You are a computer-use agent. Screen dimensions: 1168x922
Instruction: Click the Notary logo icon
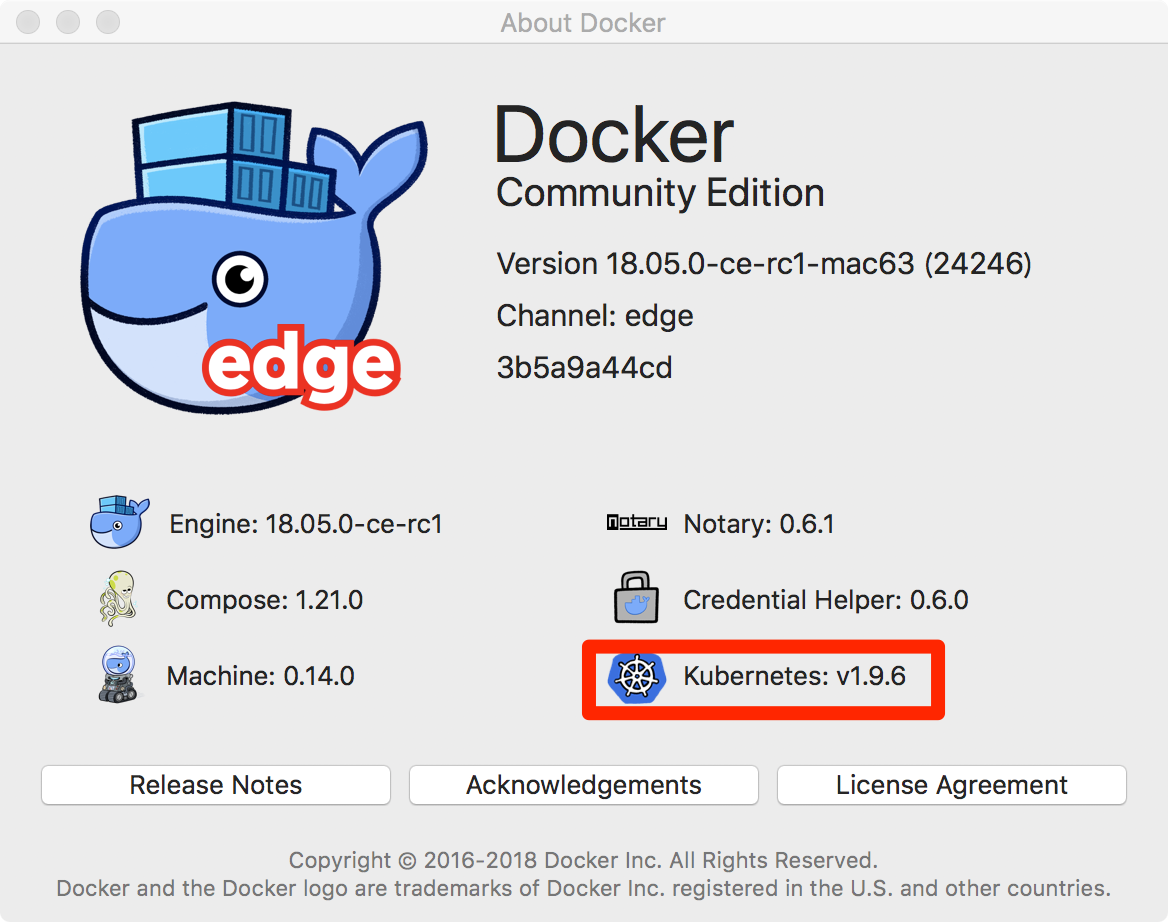pos(637,522)
